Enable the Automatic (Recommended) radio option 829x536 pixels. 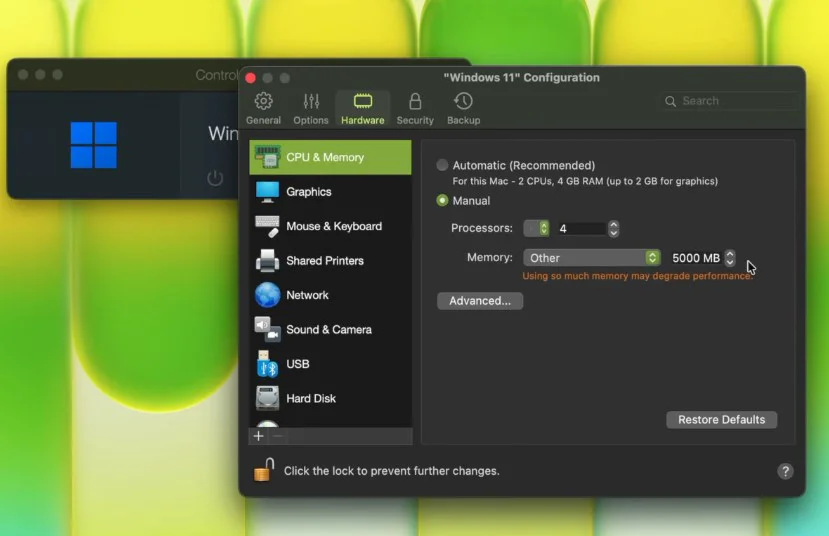443,166
